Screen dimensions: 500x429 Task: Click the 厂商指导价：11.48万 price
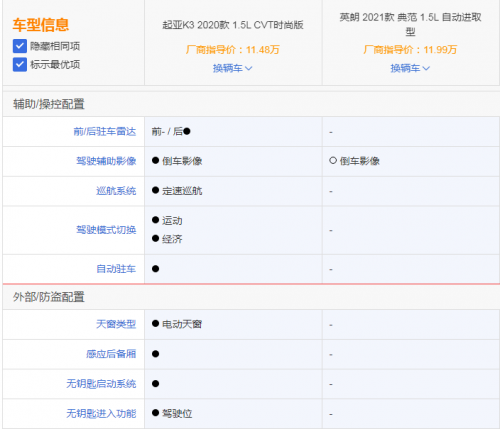click(233, 50)
